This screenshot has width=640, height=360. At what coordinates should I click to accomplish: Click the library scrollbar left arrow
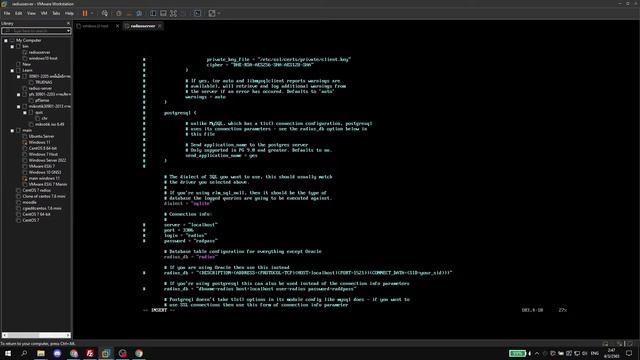pyautogui.click(x=4, y=335)
